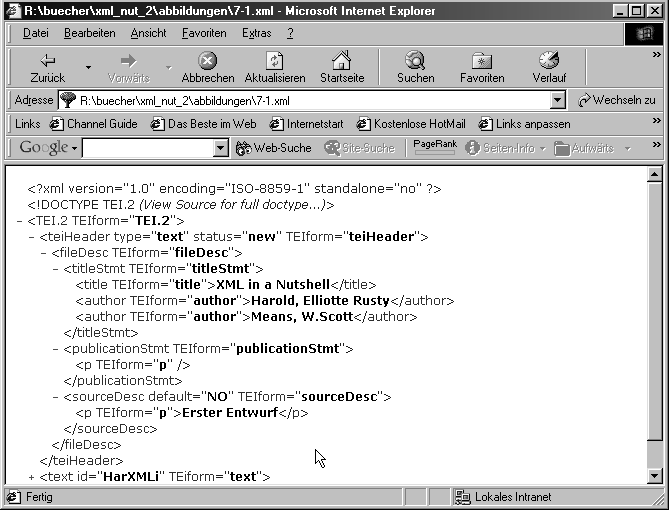Open Google search field dropdown arrow
669x510 pixels.
click(221, 148)
